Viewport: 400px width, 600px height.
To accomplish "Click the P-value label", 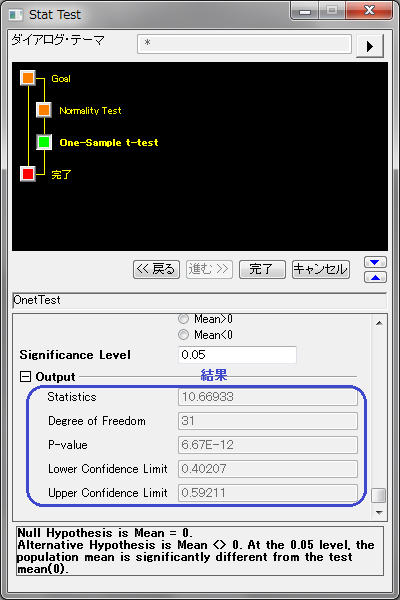I will pyautogui.click(x=68, y=445).
